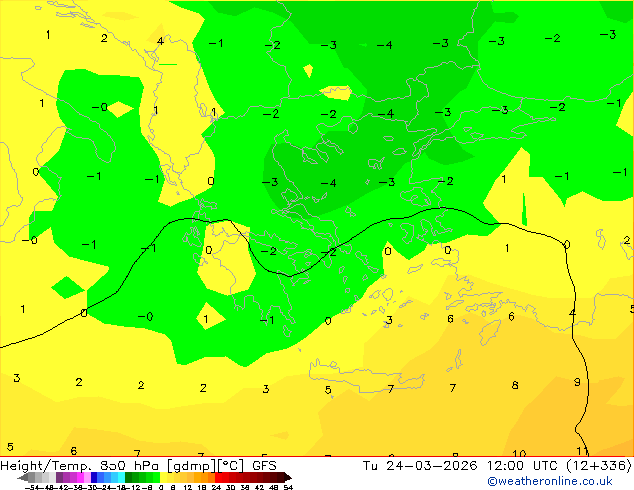The image size is (634, 490).
Task: Click the '11' temperature value on the map
Action: 582,451
